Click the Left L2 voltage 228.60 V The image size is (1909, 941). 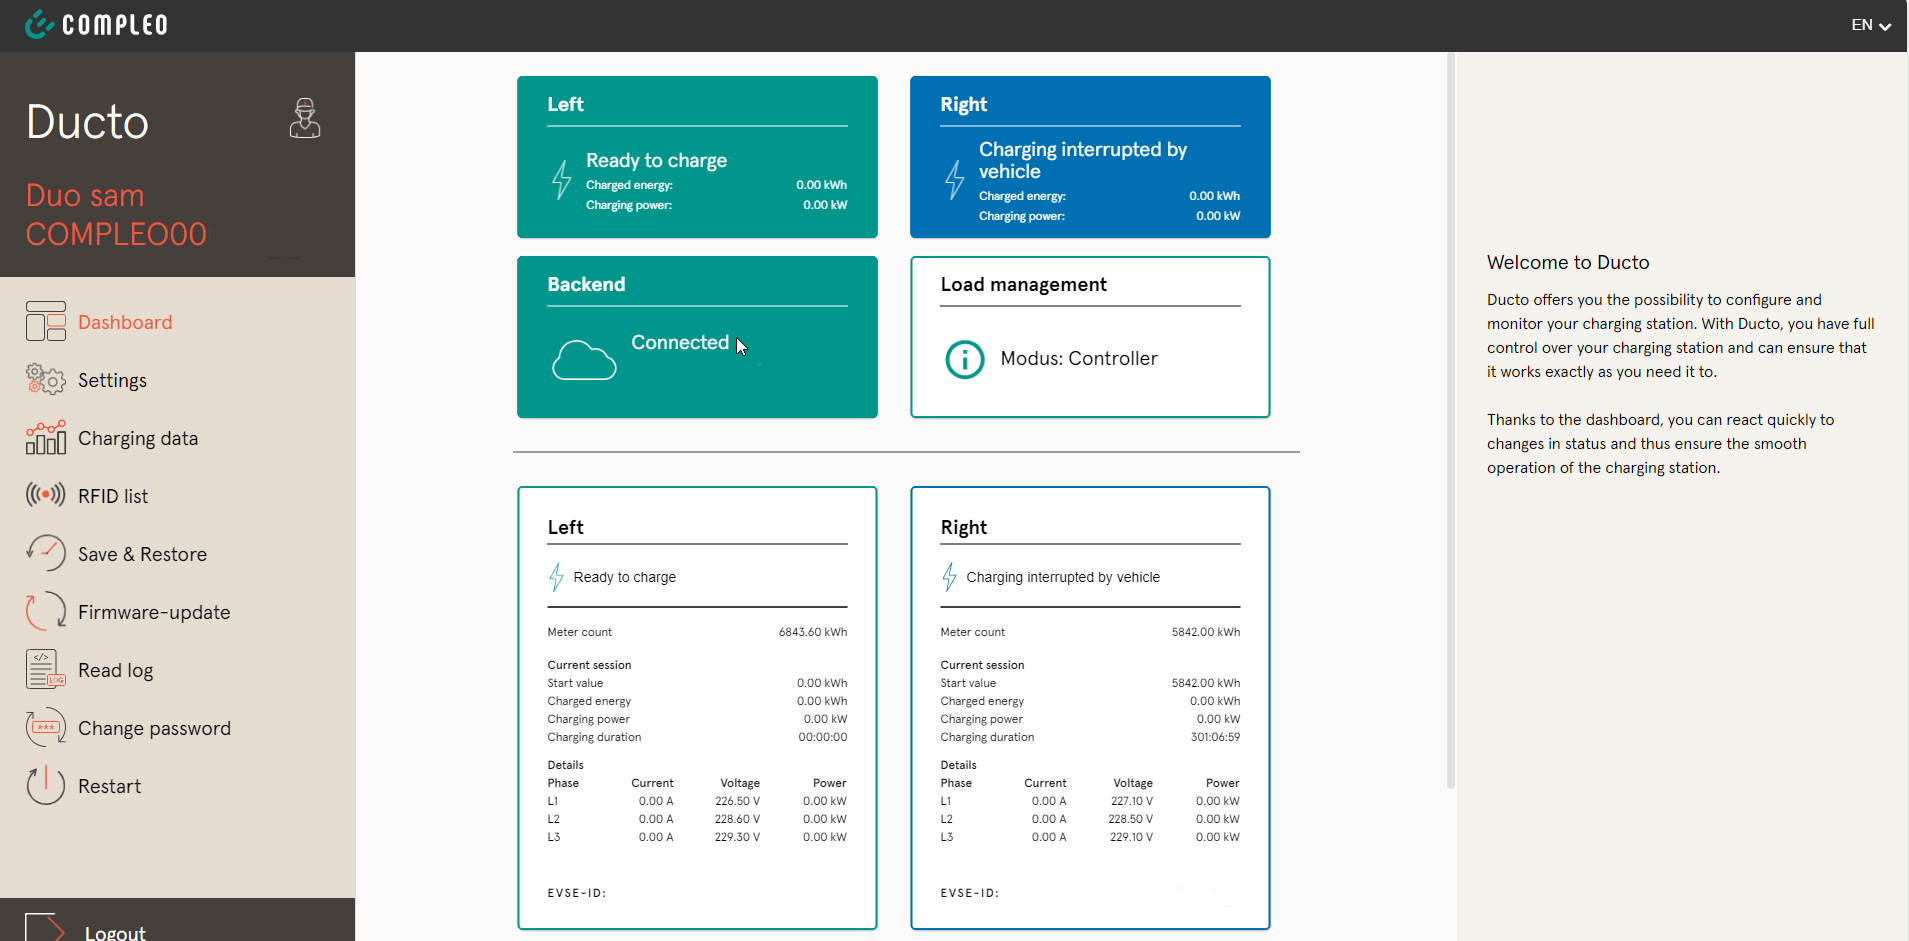click(x=737, y=819)
